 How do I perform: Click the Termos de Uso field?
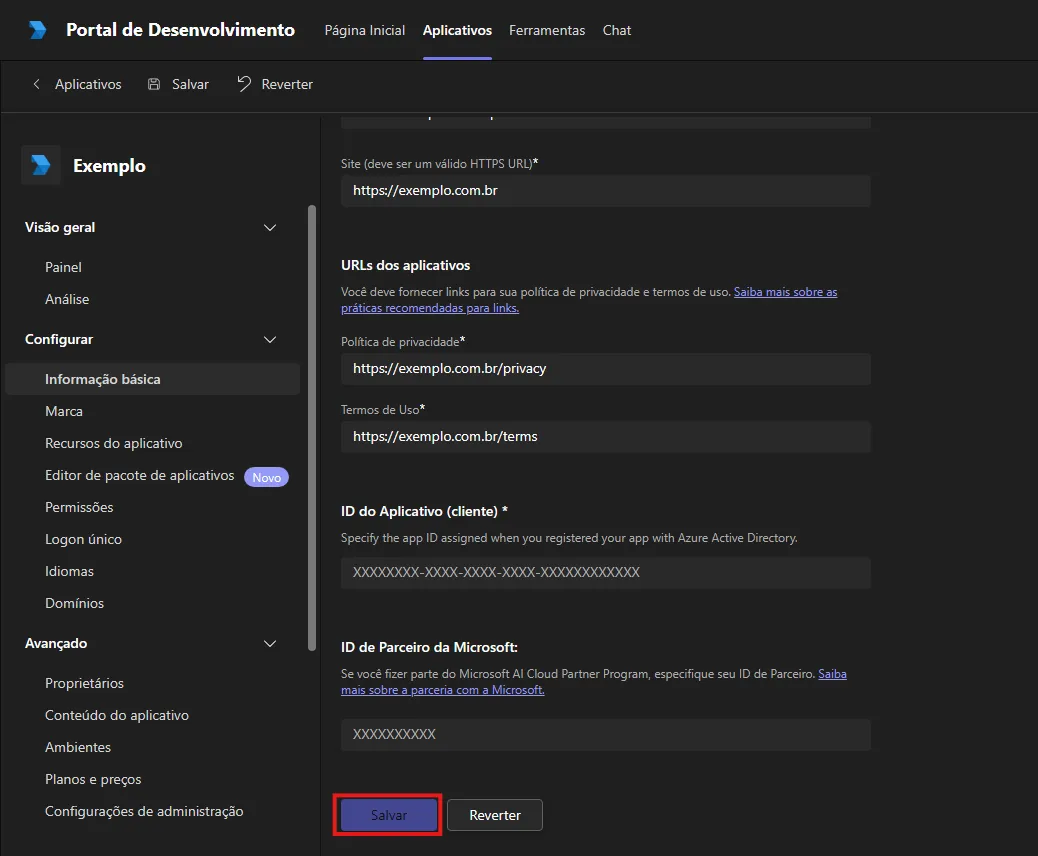606,437
